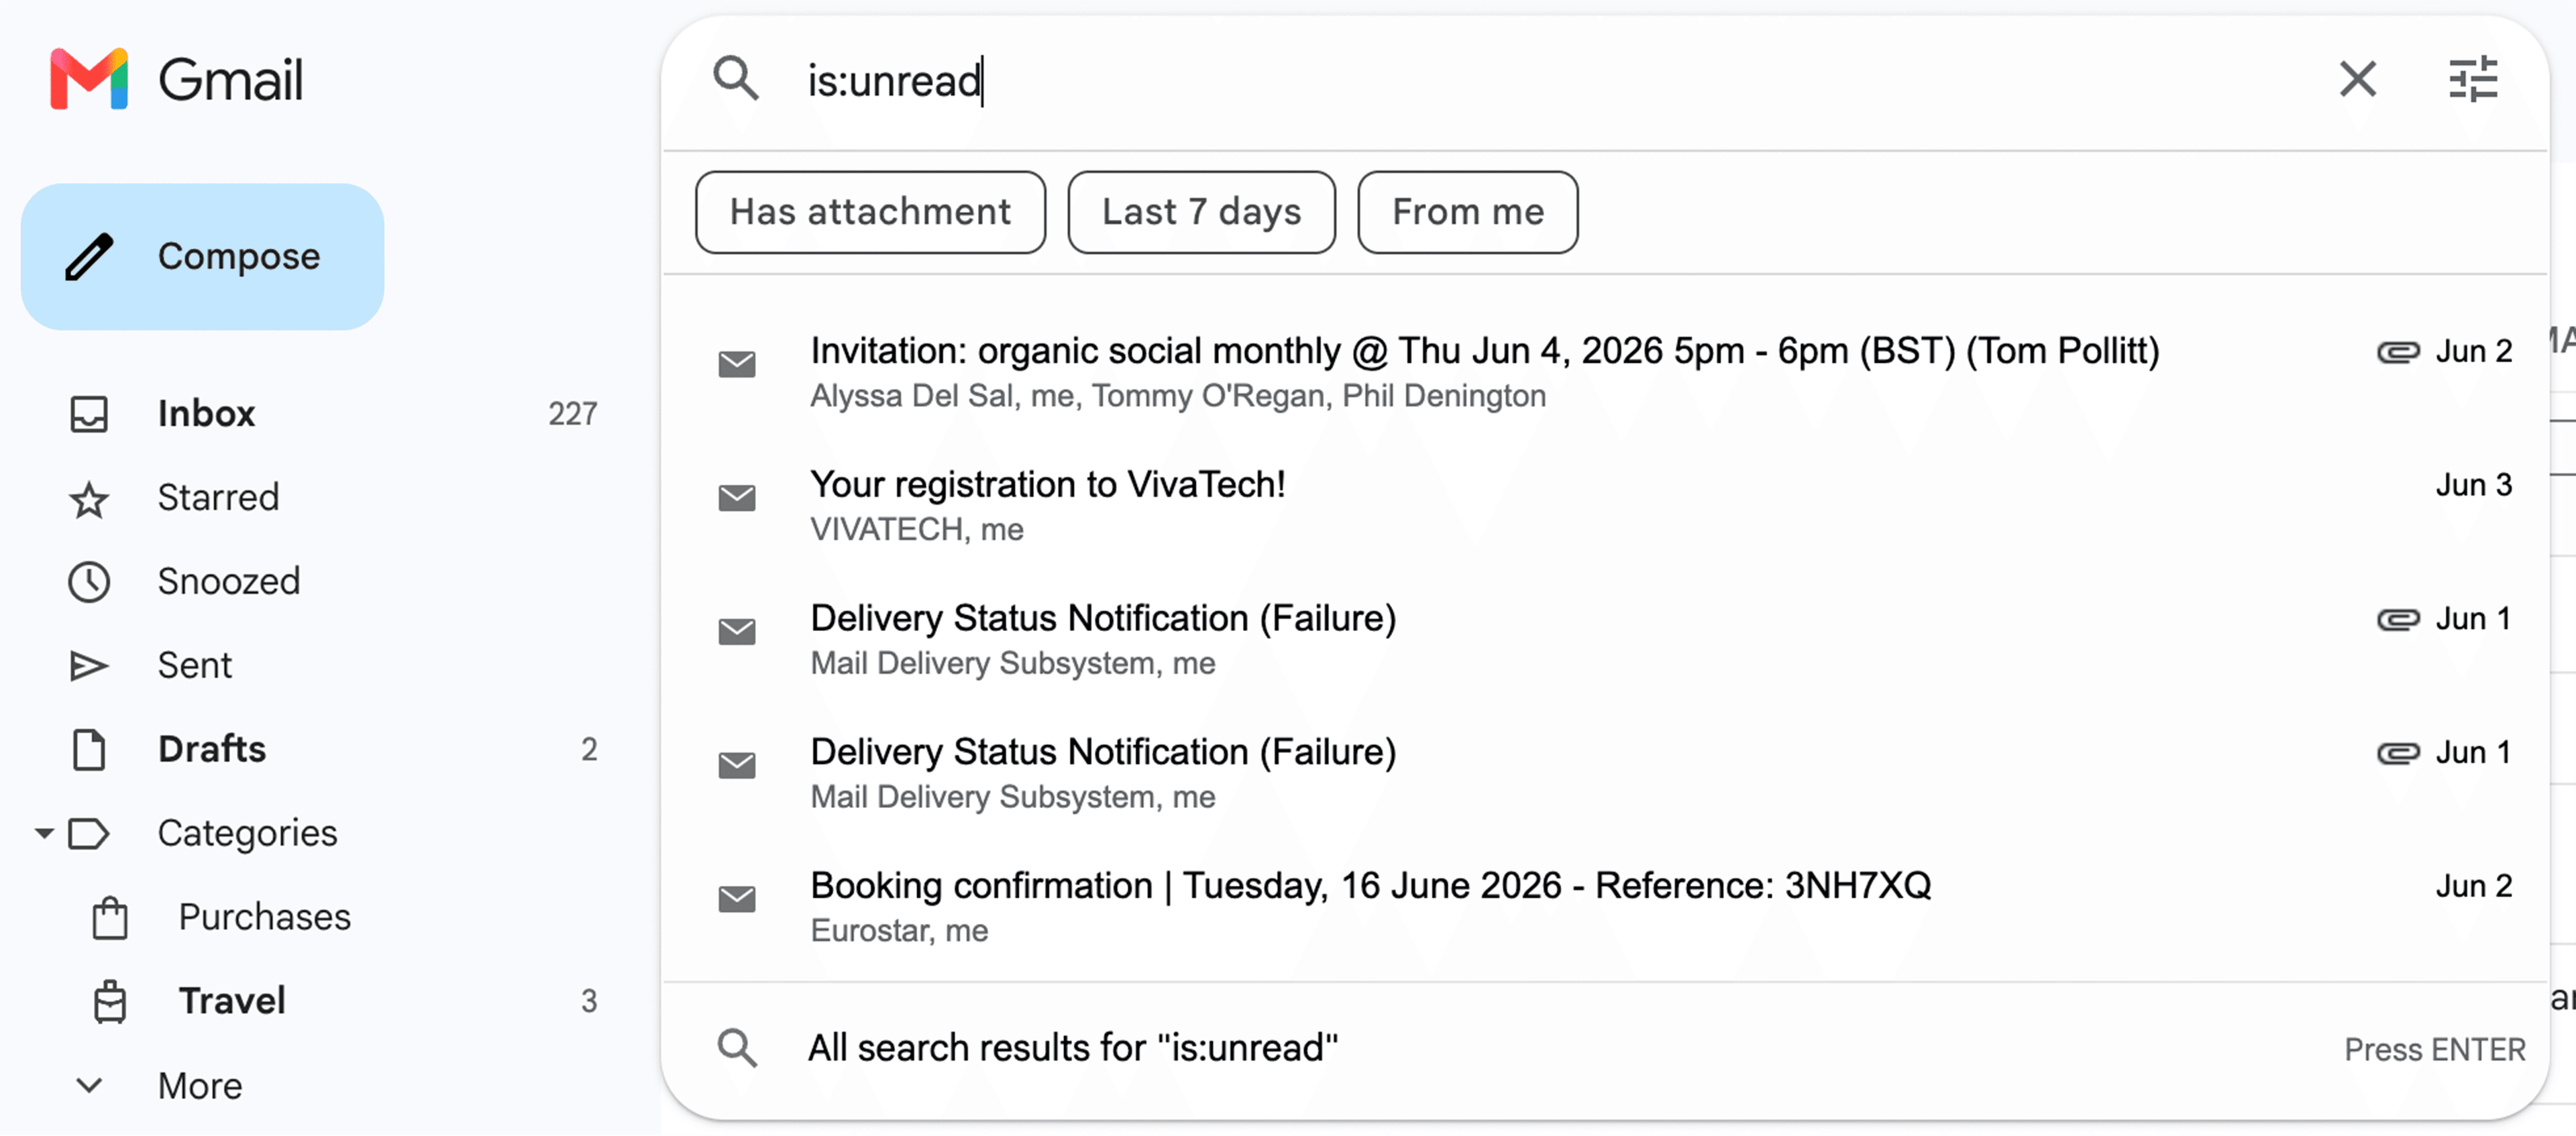Image resolution: width=2576 pixels, height=1136 pixels.
Task: Click the Drafts page icon
Action: point(89,750)
